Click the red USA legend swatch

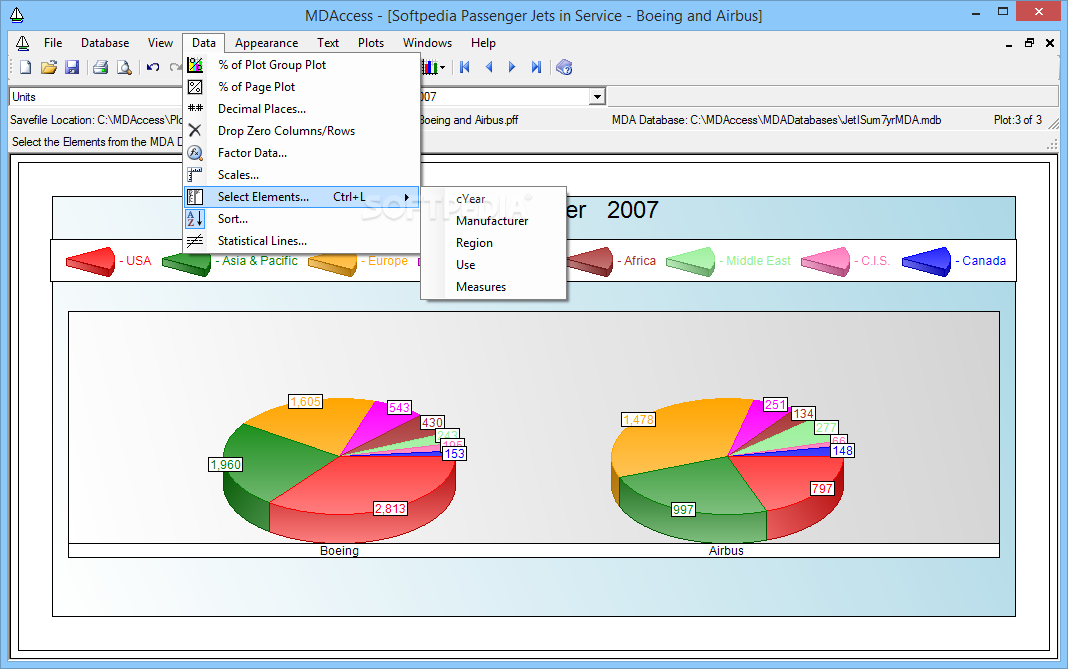pos(91,262)
